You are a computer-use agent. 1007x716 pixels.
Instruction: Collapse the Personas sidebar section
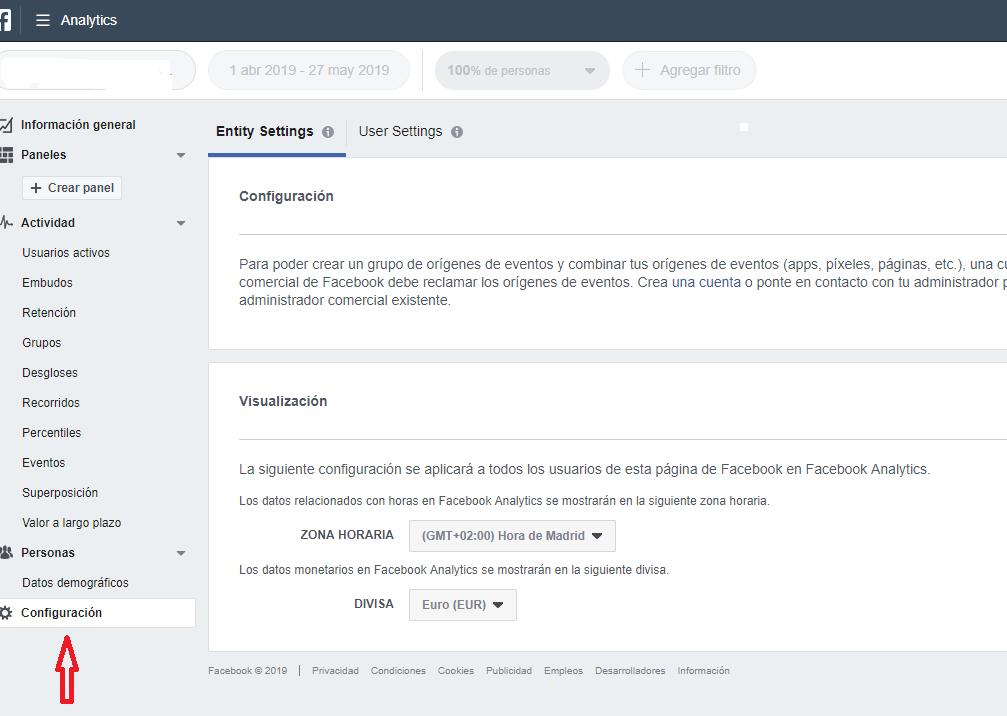[181, 552]
